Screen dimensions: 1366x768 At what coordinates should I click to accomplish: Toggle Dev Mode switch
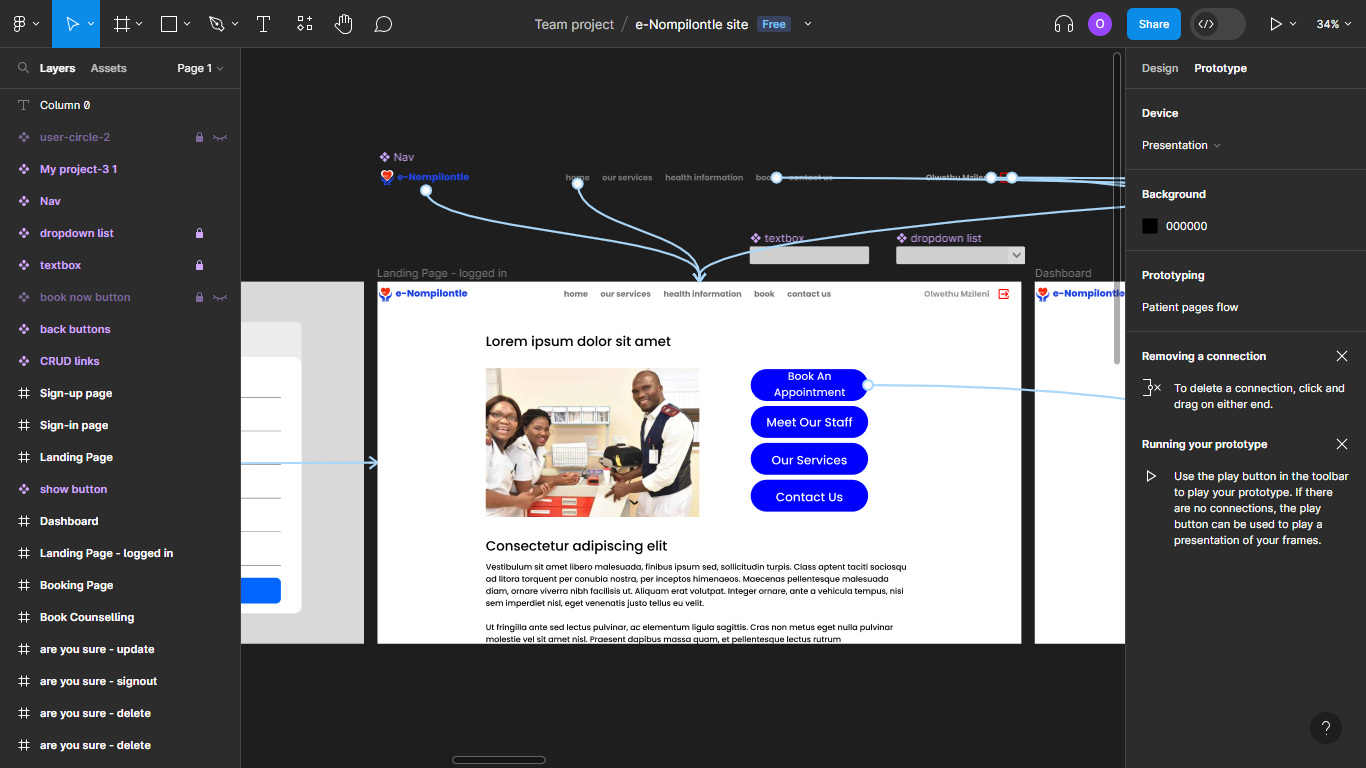1218,24
